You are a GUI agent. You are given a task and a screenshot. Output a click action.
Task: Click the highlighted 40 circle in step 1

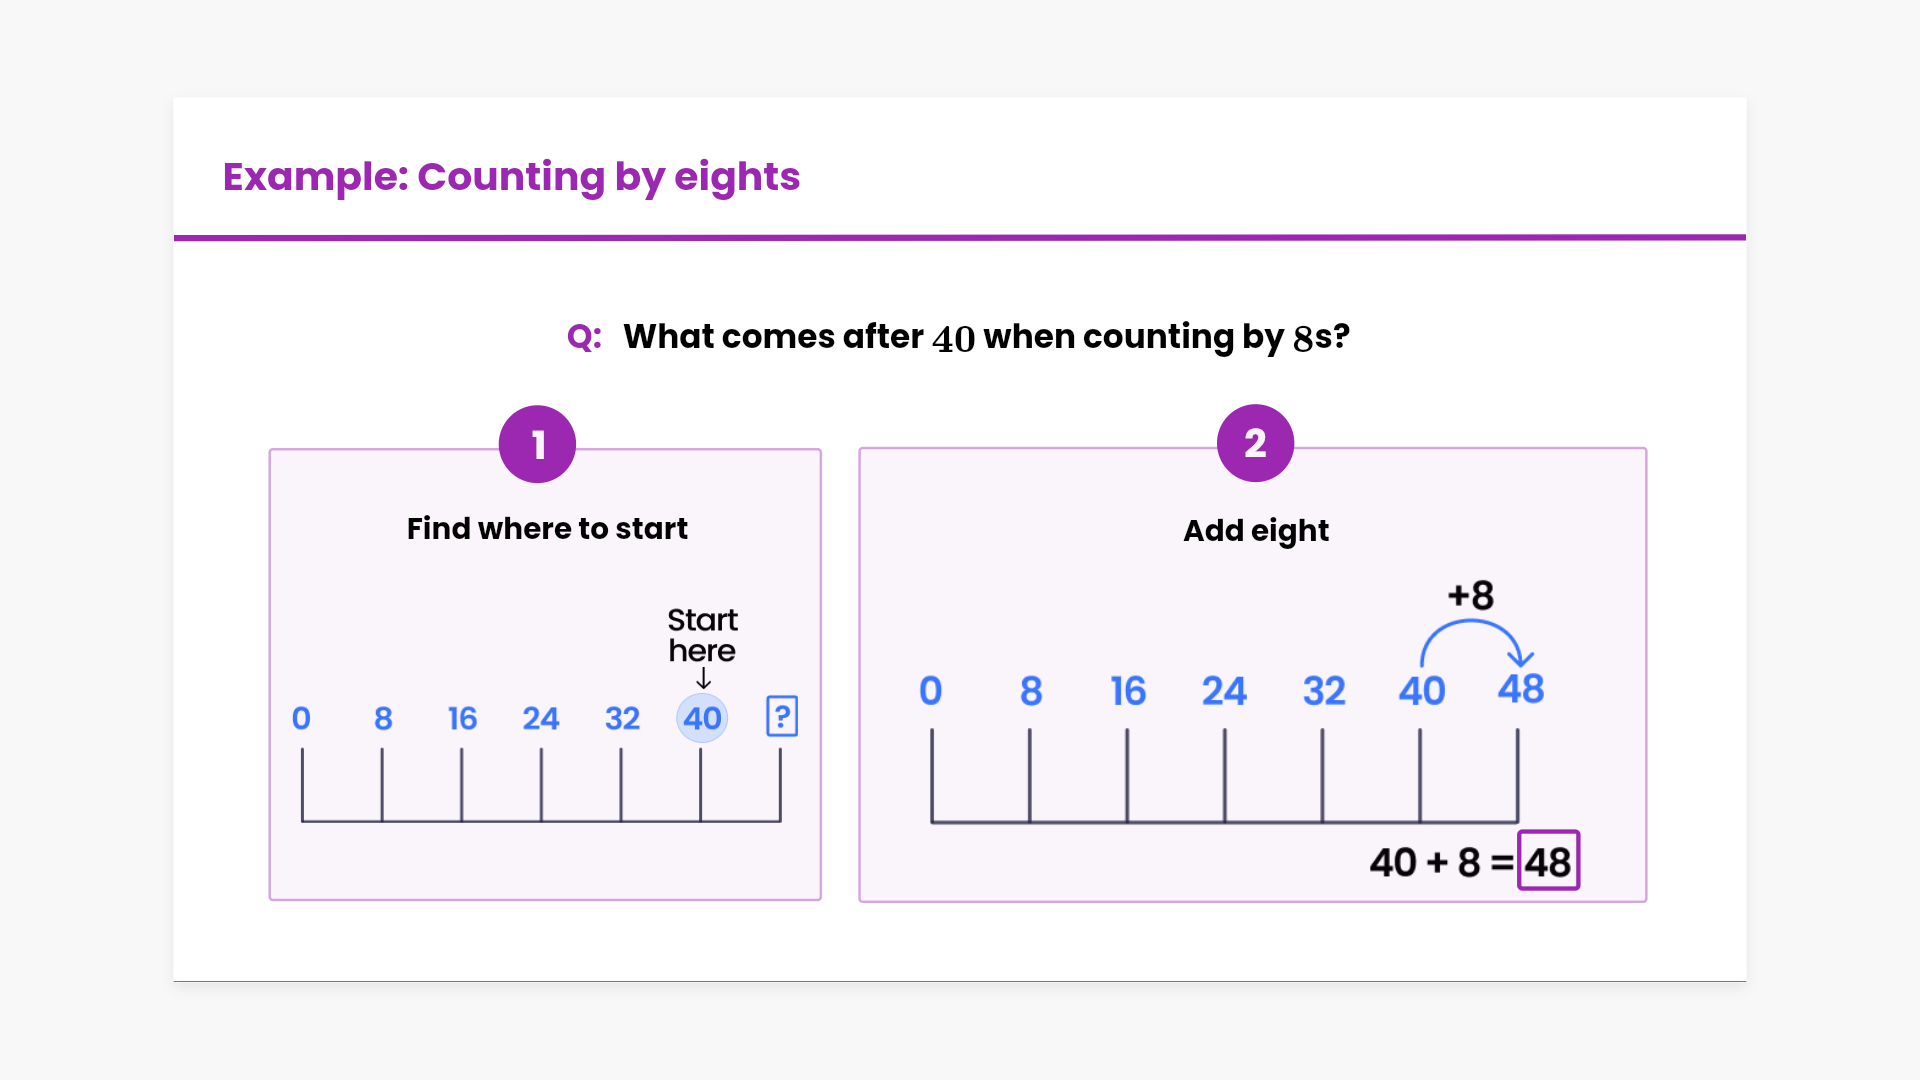702,718
